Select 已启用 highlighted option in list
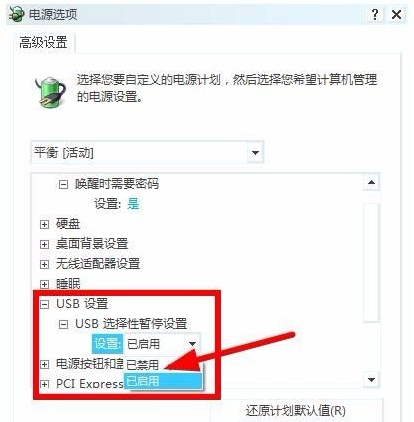The image size is (414, 422). [x=163, y=381]
